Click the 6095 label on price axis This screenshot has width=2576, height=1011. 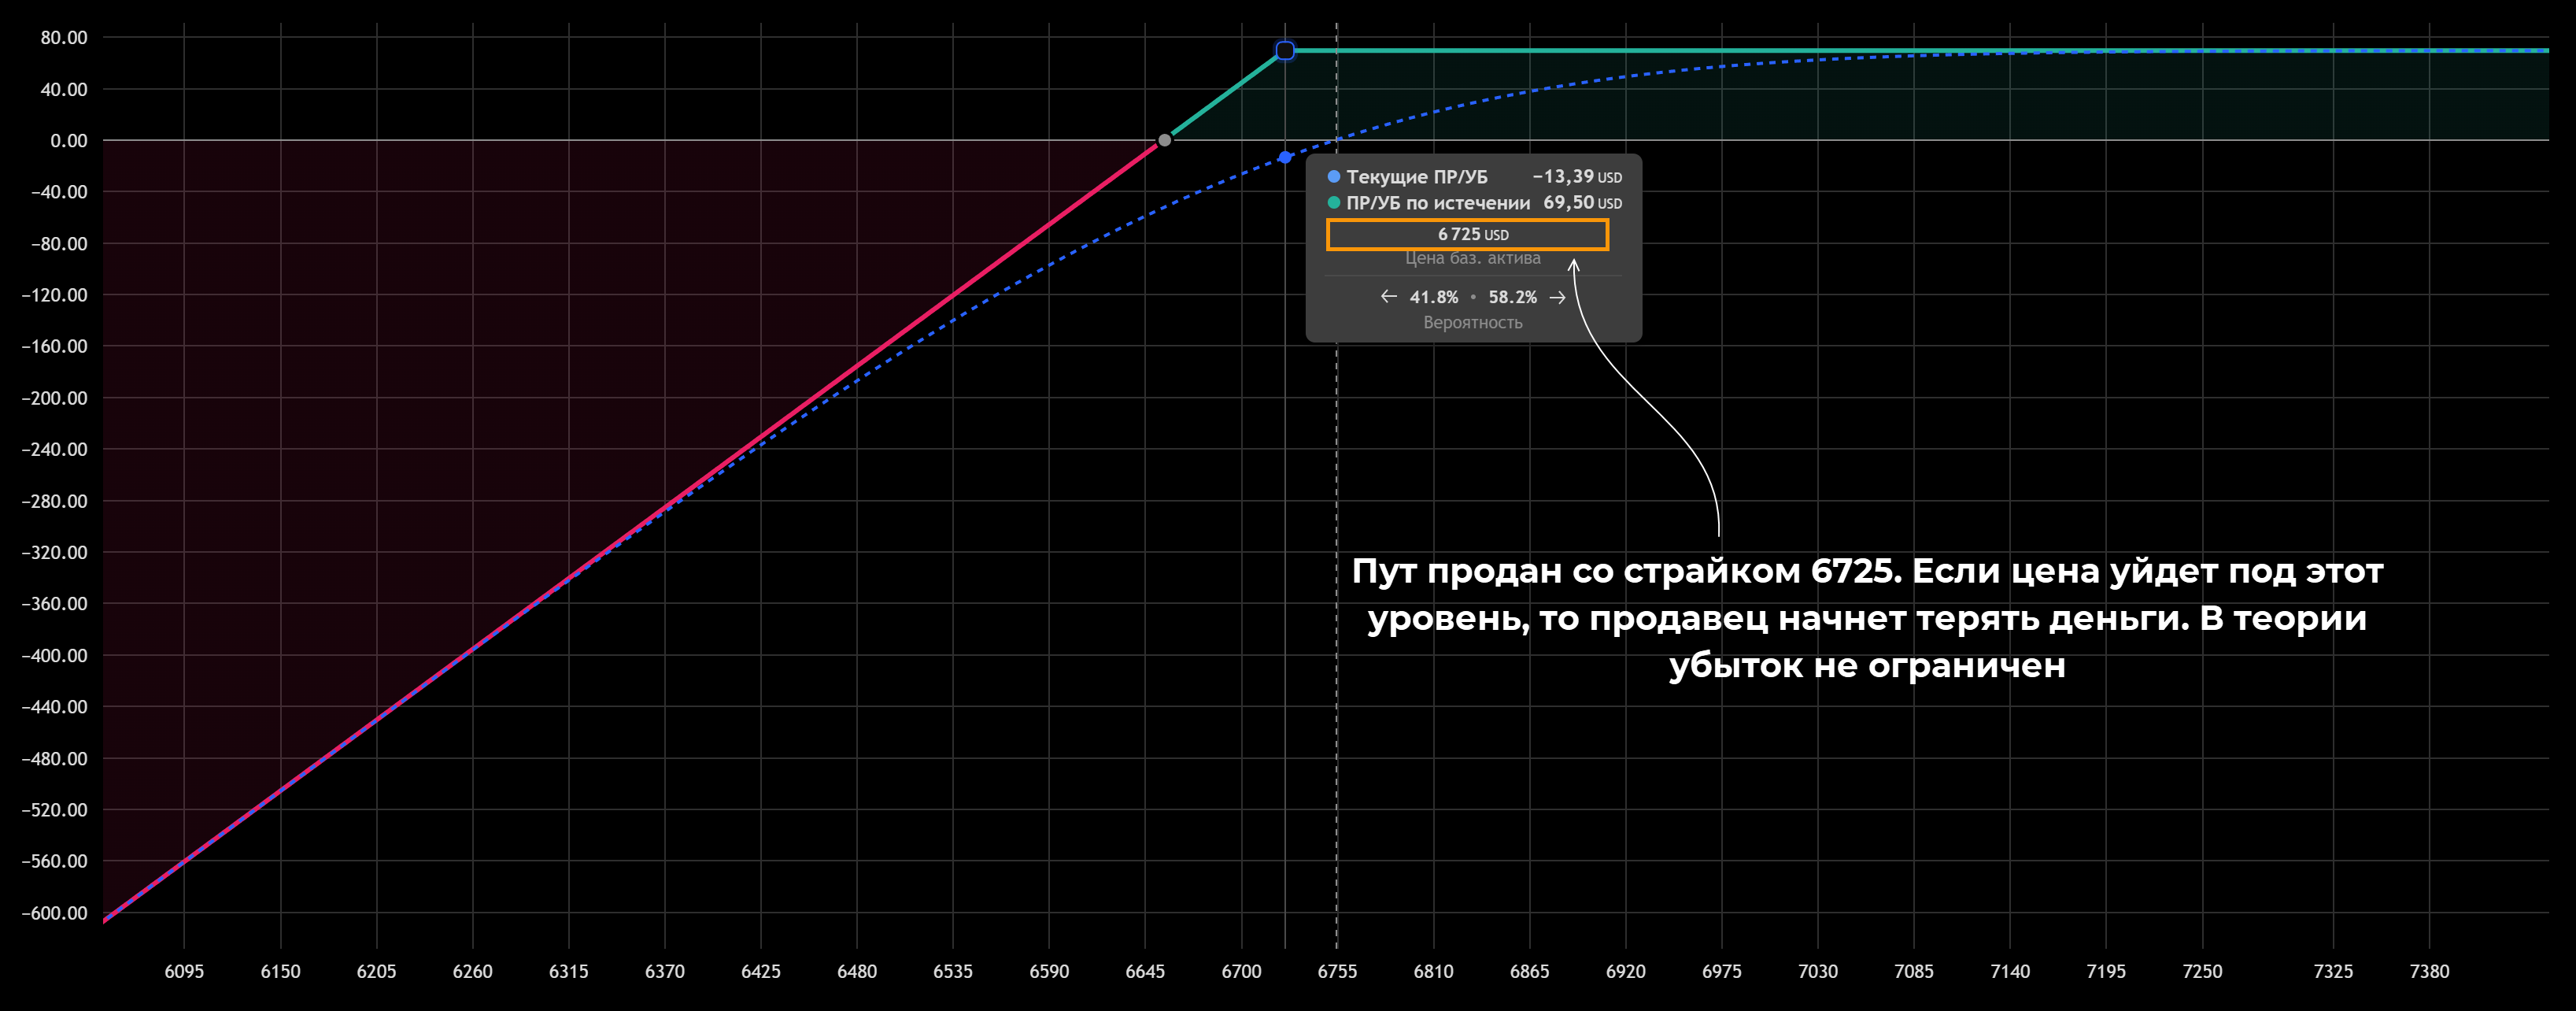pyautogui.click(x=184, y=971)
